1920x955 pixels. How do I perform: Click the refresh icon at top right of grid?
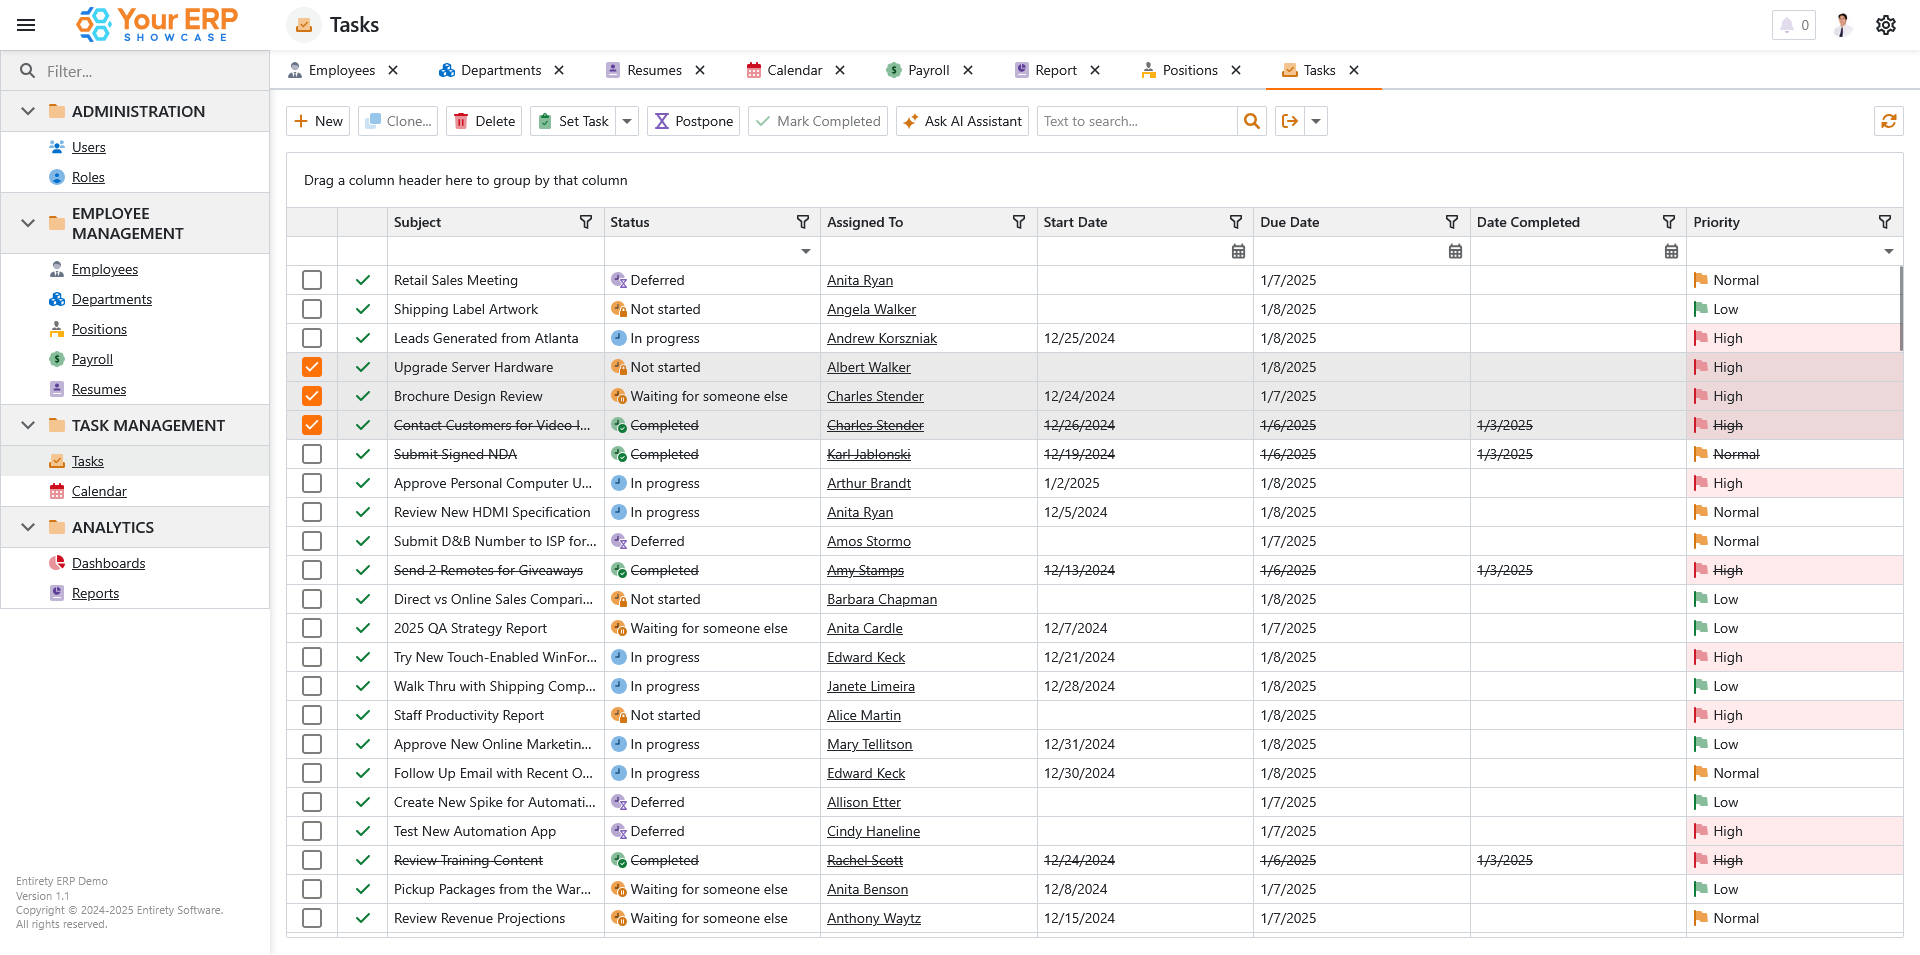click(1888, 121)
